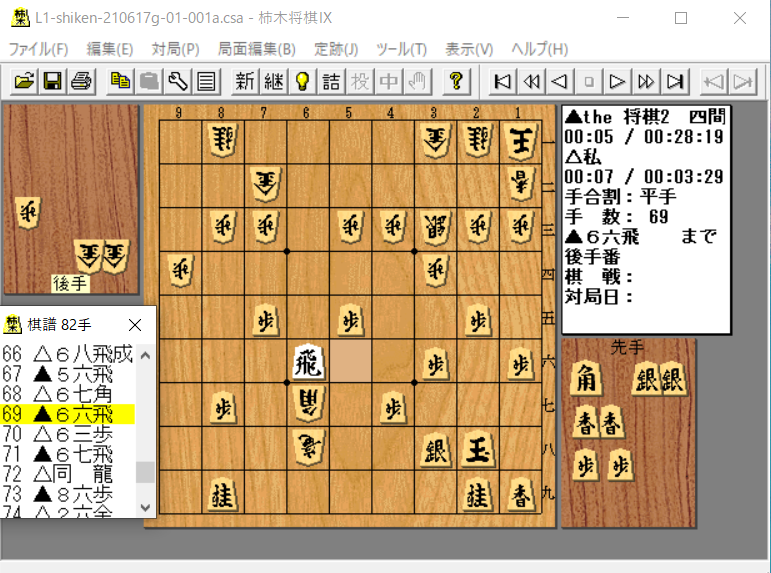
Task: Save the game record with floppy icon
Action: pyautogui.click(x=52, y=81)
